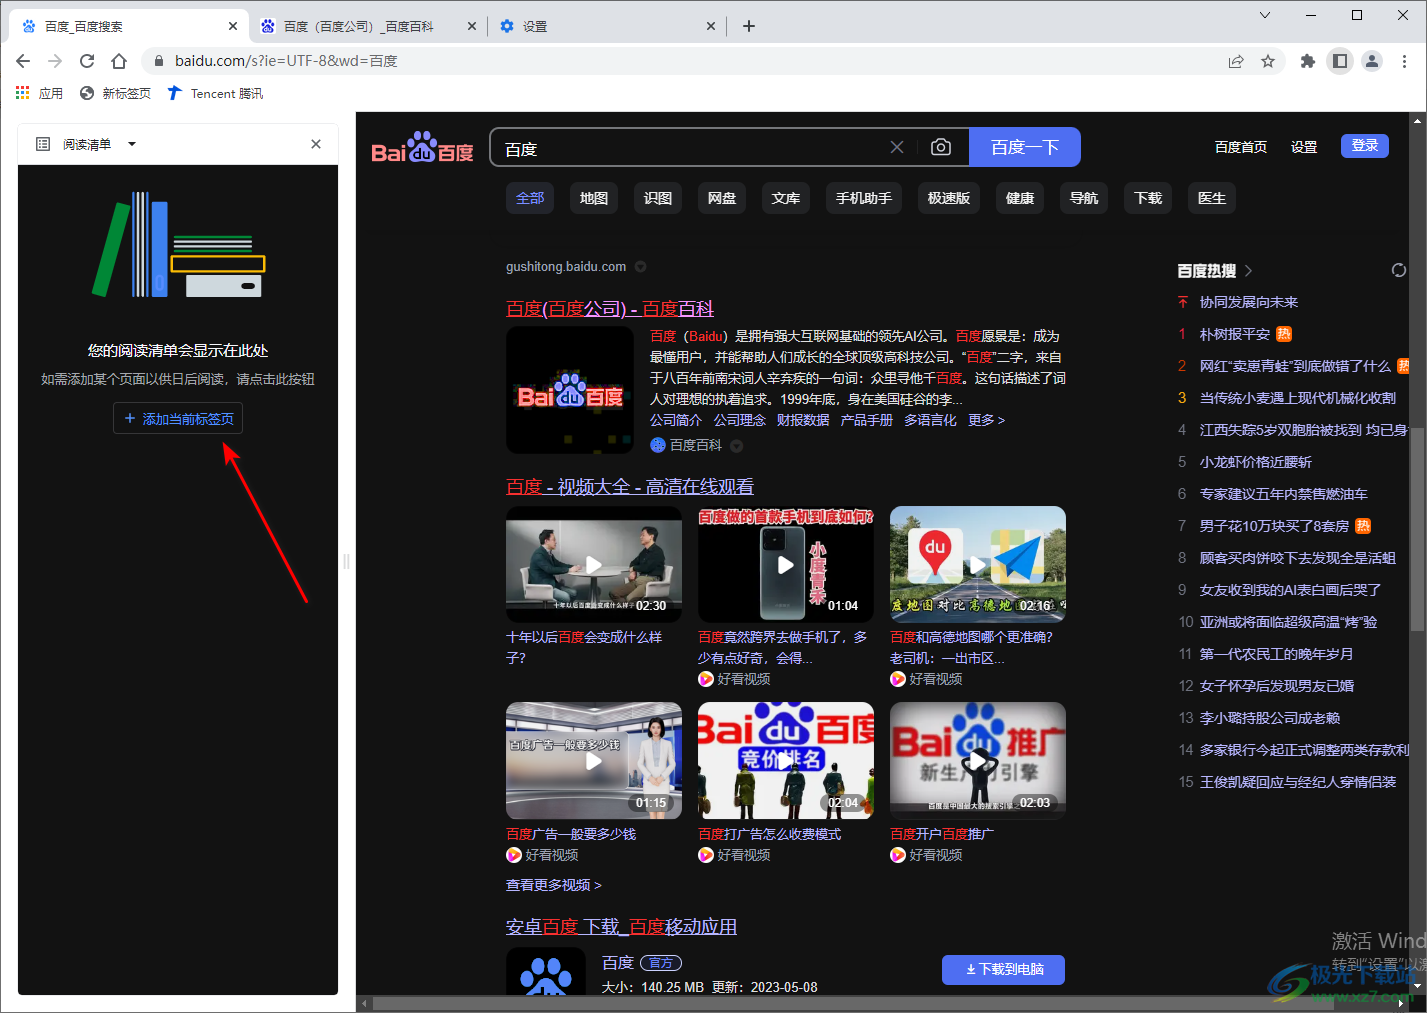Open hot search 协同发展向未来

1249,302
